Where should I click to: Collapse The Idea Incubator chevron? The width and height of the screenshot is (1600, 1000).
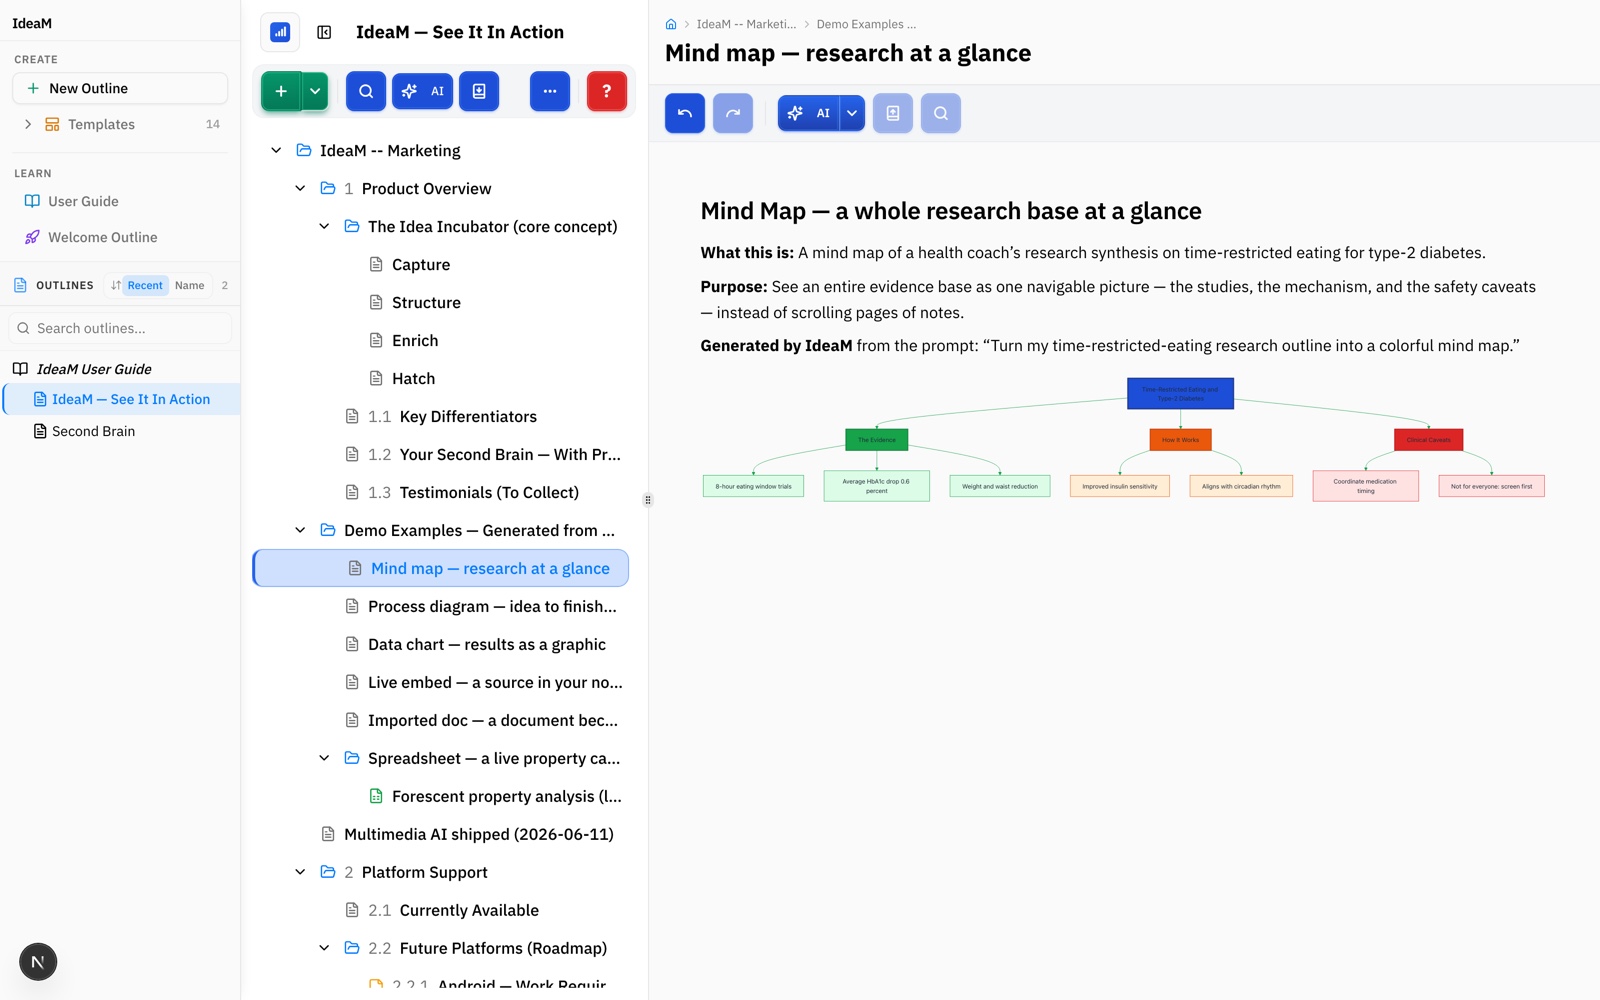tap(324, 226)
